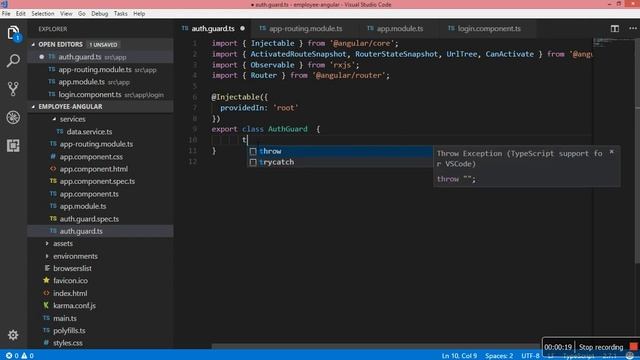Click index.html file icon
The image size is (640, 360).
coord(46,293)
